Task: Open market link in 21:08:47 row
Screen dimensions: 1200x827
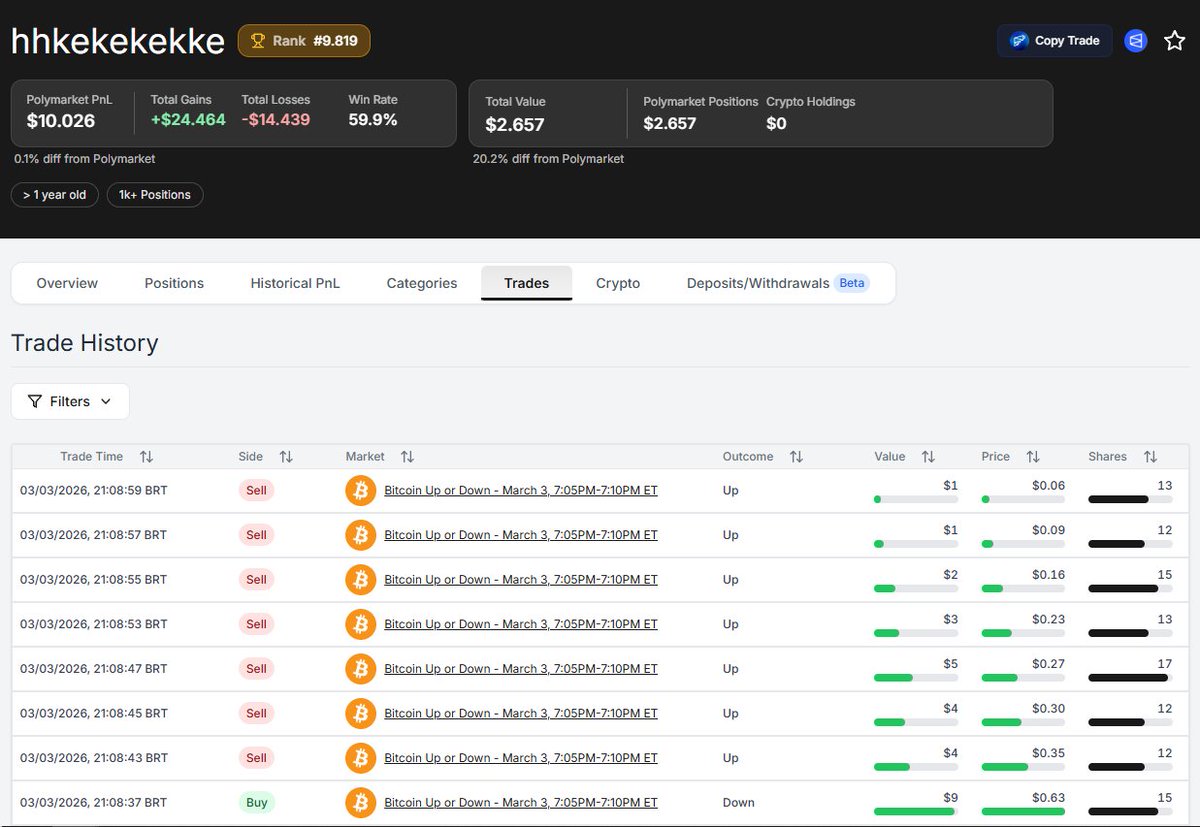Action: [521, 669]
